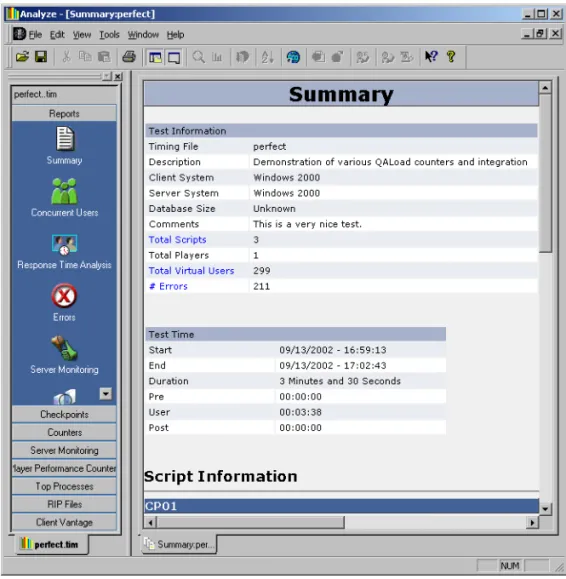
Task: Click the Duration value '3 Minutes and 30 Seconds'
Action: (340, 381)
